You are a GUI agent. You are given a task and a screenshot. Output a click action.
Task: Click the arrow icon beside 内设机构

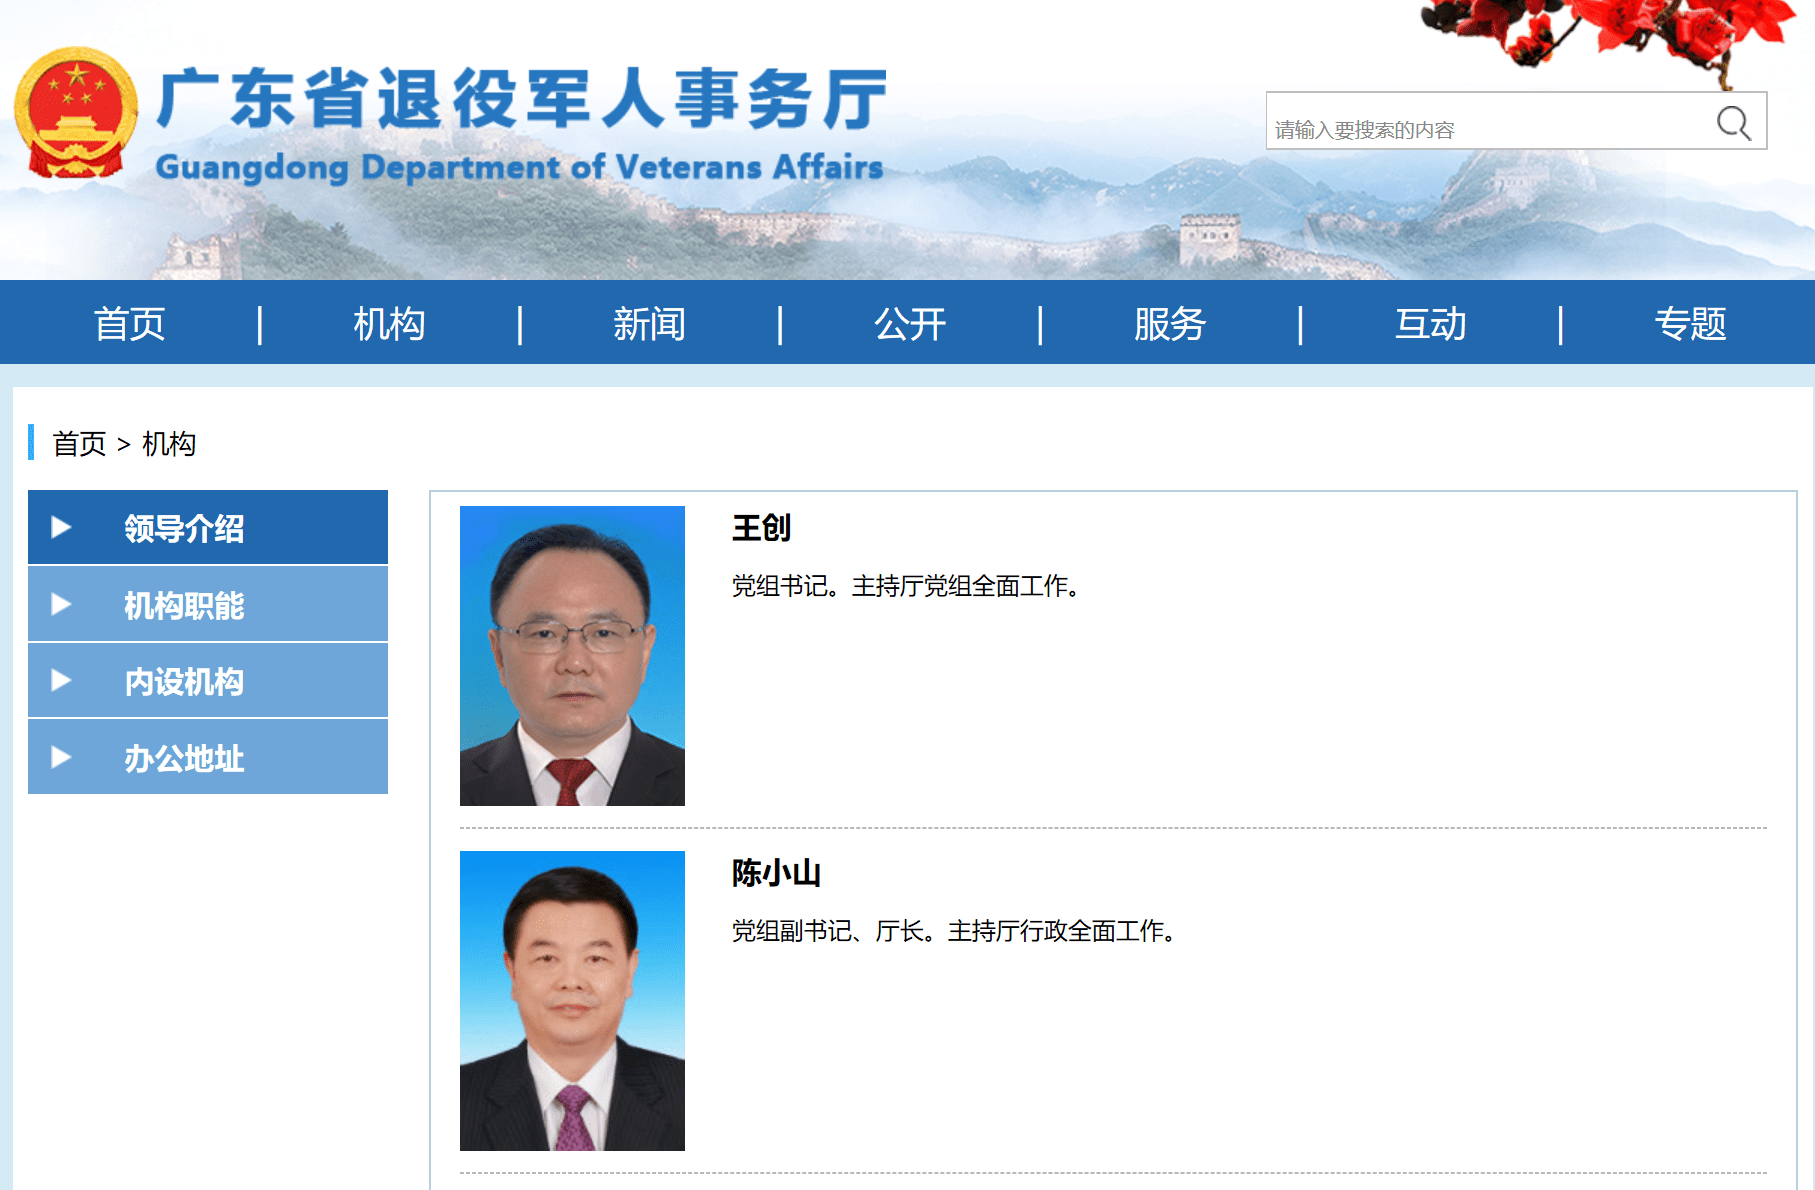tap(62, 681)
